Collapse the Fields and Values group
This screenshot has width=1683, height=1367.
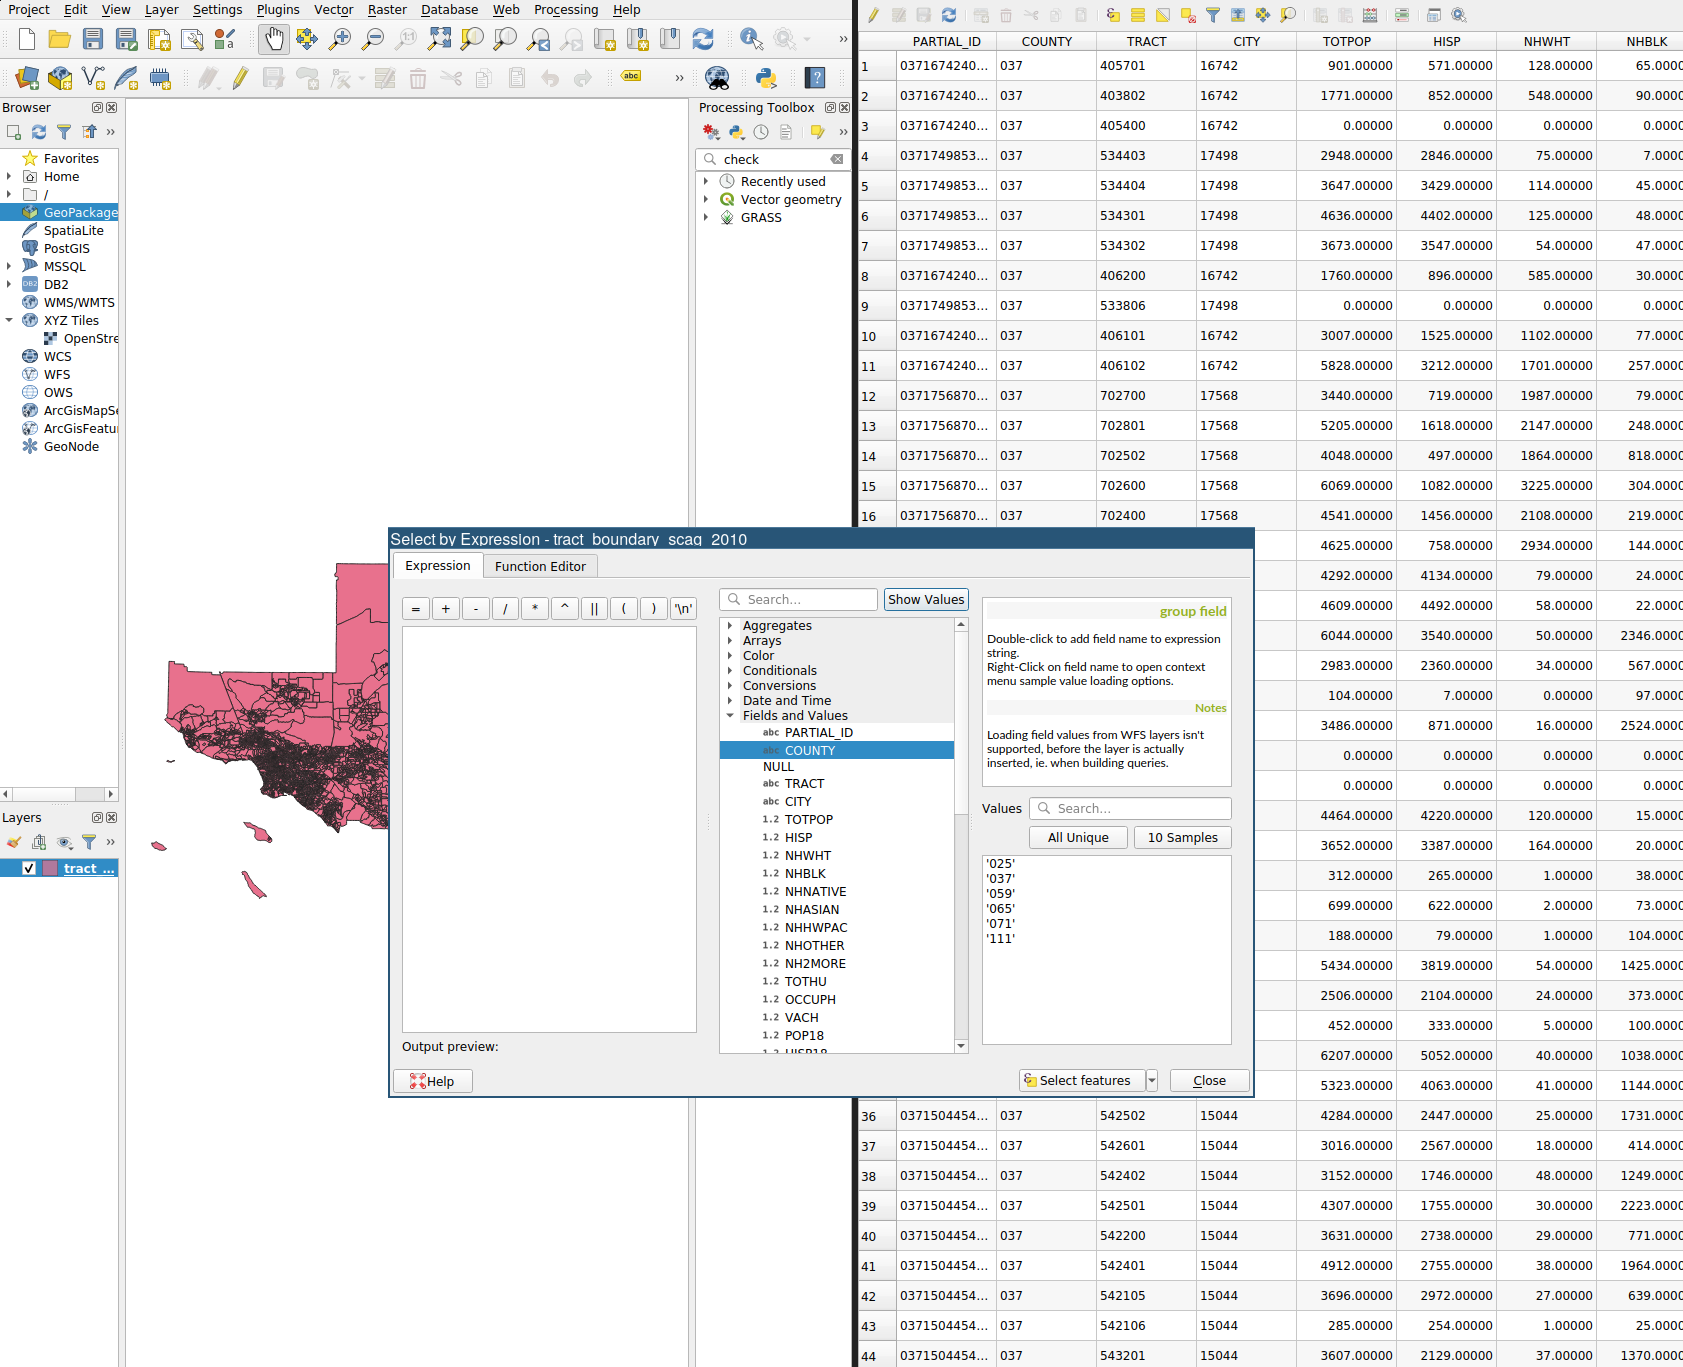coord(730,716)
